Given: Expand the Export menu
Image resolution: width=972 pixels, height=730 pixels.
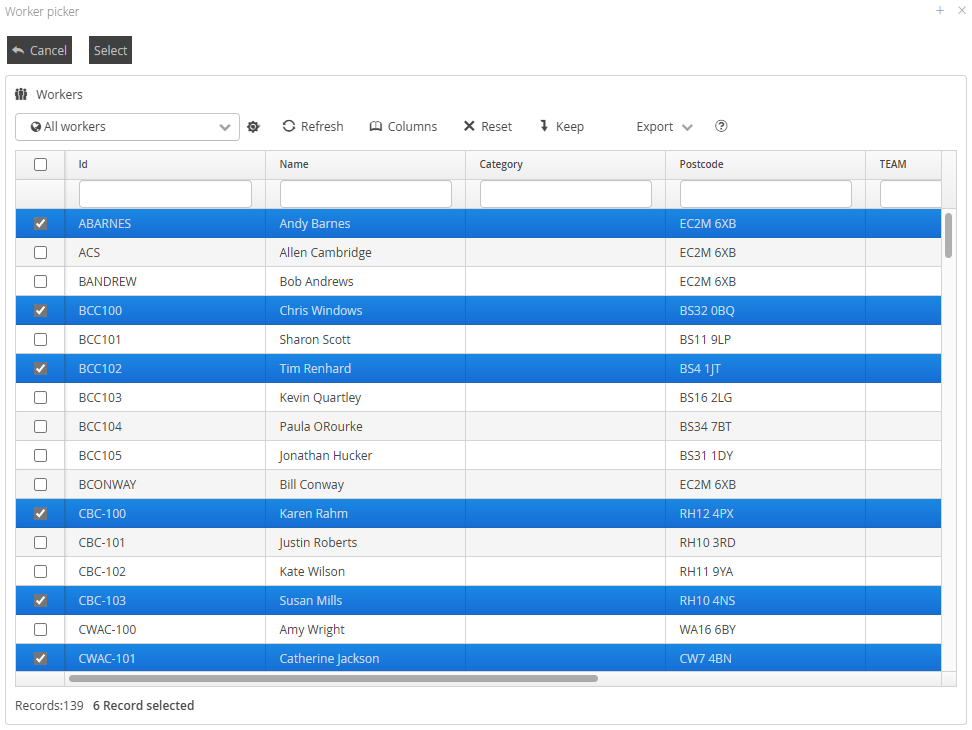Looking at the screenshot, I should click(664, 126).
